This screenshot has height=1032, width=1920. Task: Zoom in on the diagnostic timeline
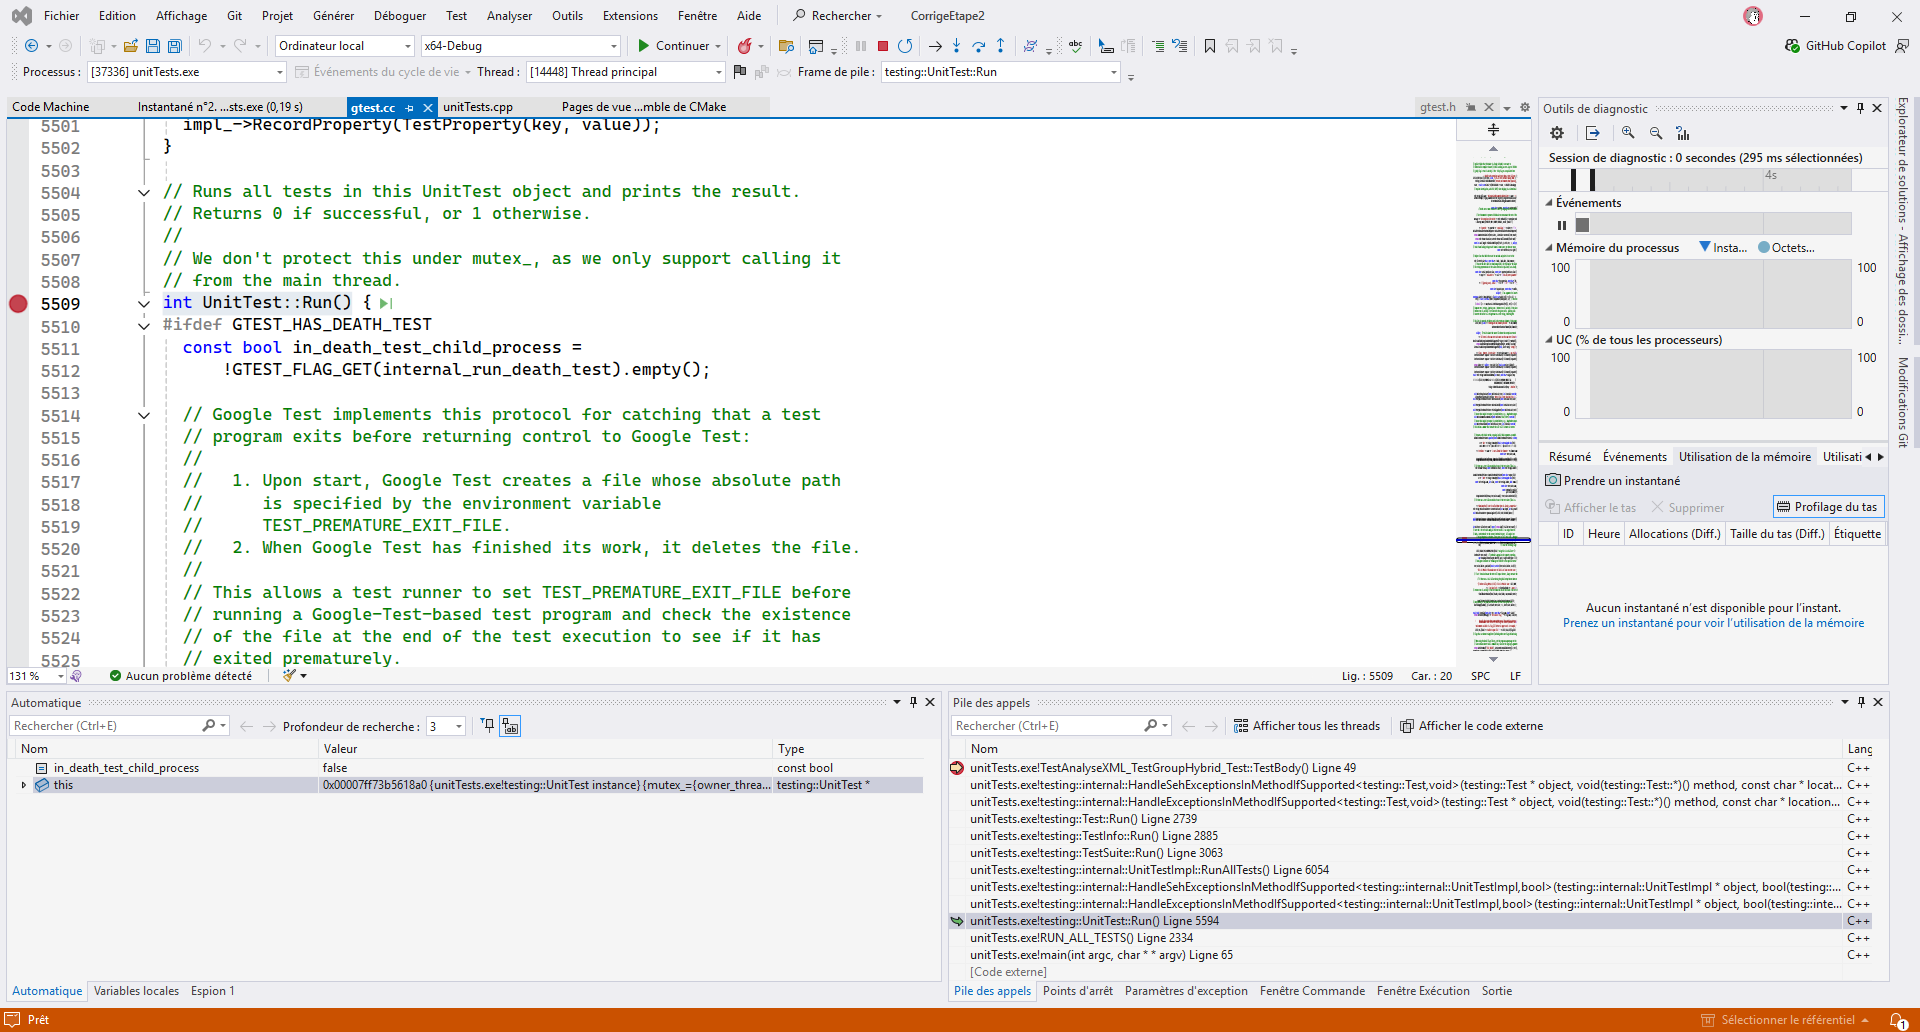[1628, 133]
